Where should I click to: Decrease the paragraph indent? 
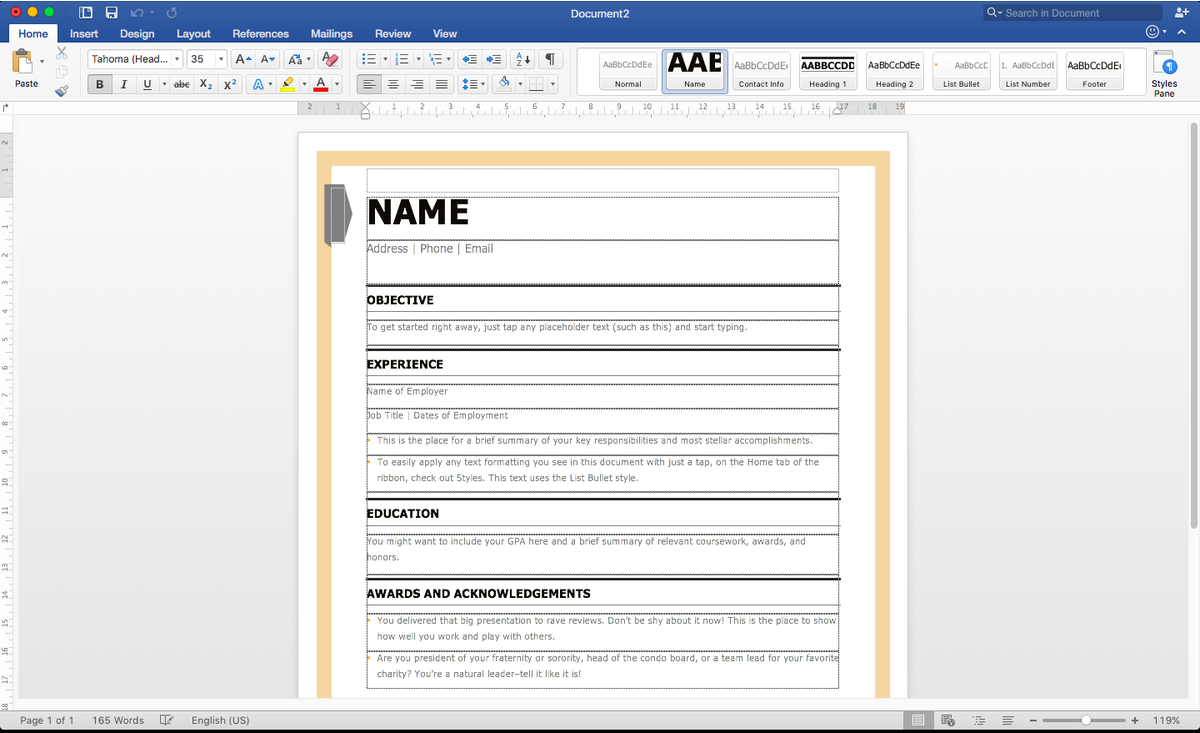click(x=469, y=59)
